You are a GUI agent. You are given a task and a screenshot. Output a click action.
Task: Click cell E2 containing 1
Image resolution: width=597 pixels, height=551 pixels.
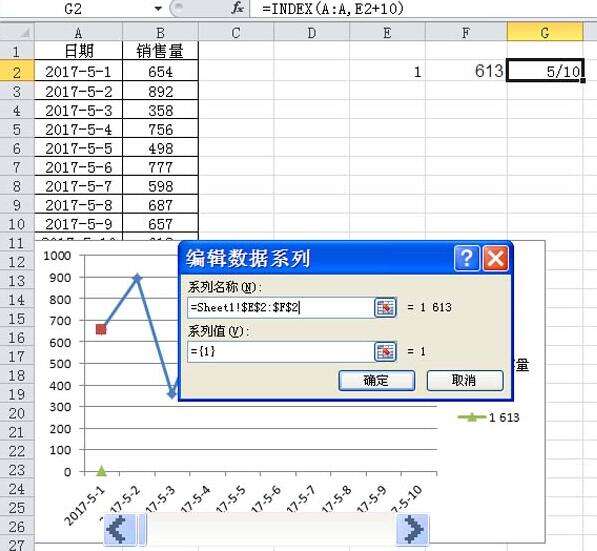tap(387, 72)
